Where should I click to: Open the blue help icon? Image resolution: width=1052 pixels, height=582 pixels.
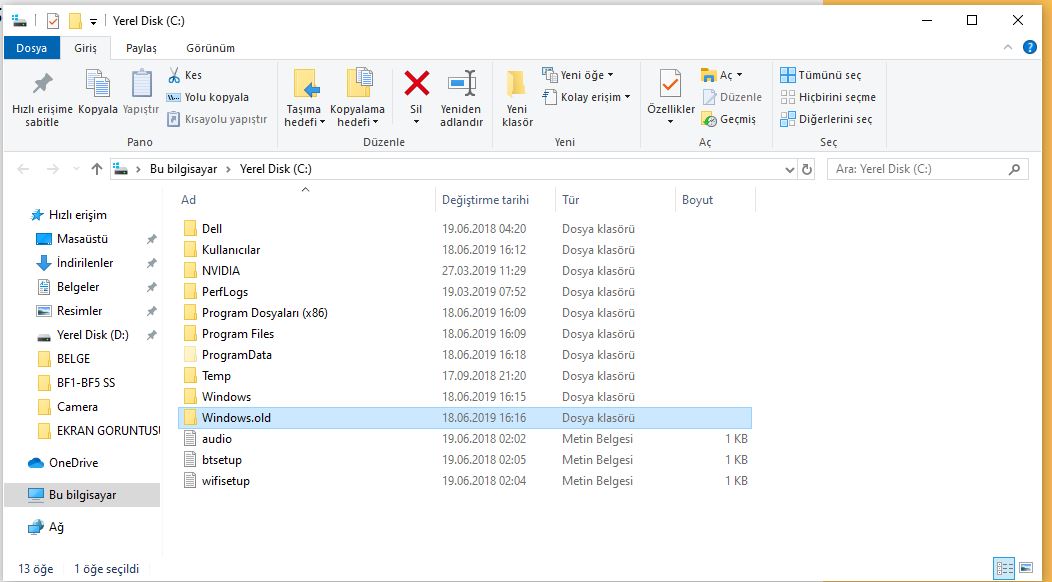point(1030,47)
